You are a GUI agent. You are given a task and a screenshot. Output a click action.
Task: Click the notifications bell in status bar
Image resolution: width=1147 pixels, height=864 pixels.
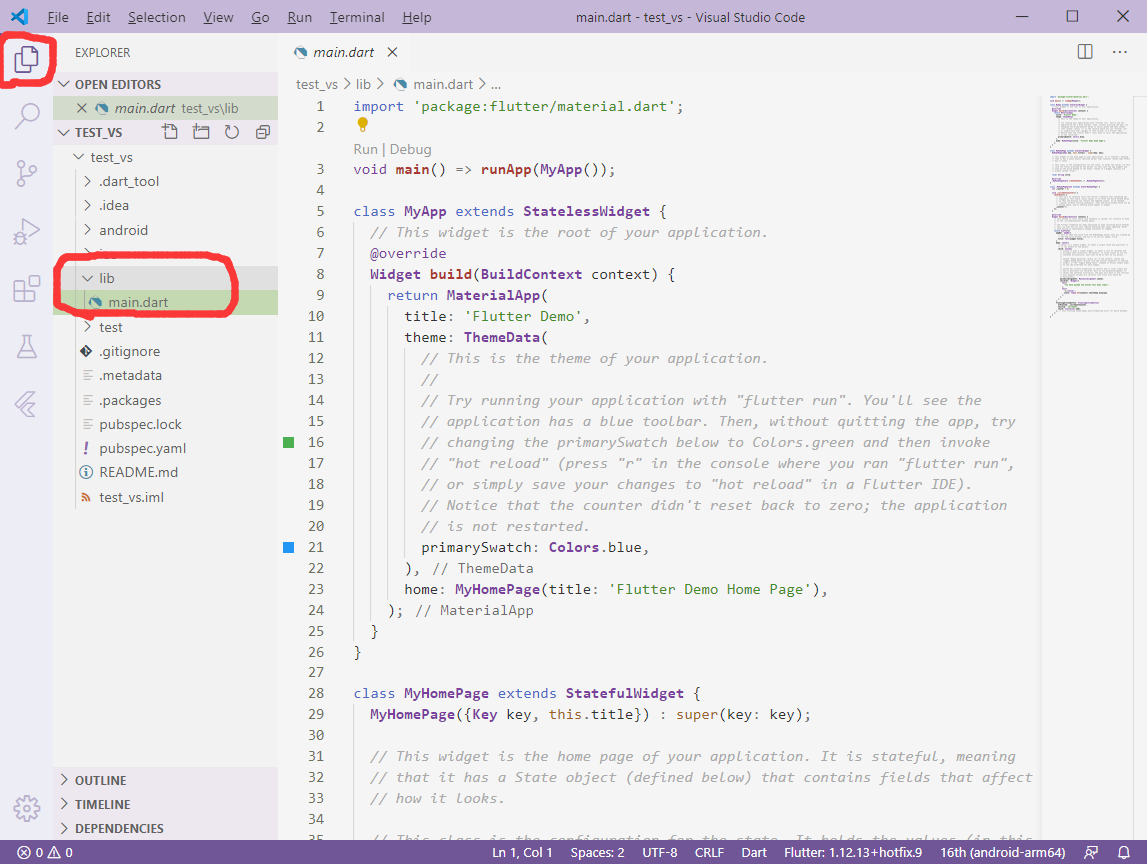(1124, 852)
